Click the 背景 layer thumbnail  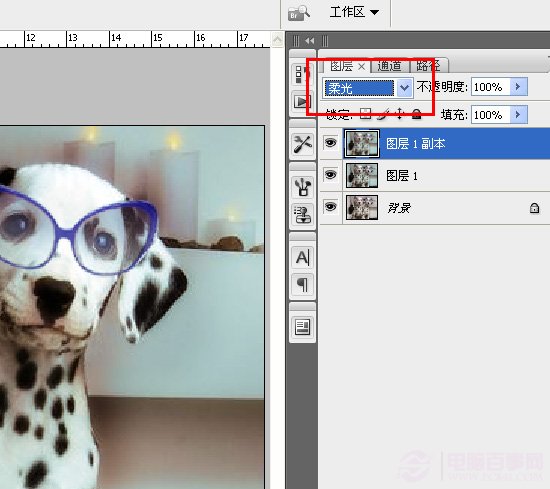(x=362, y=208)
